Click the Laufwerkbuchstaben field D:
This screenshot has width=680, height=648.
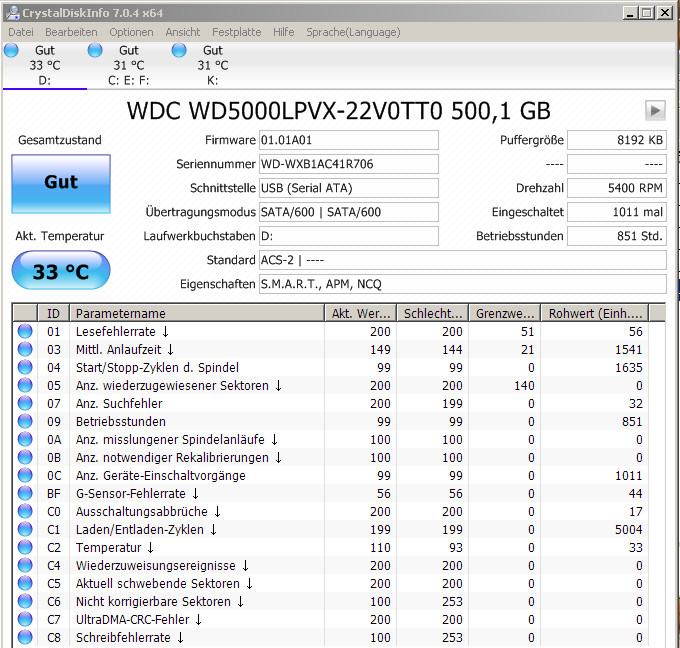coord(349,236)
